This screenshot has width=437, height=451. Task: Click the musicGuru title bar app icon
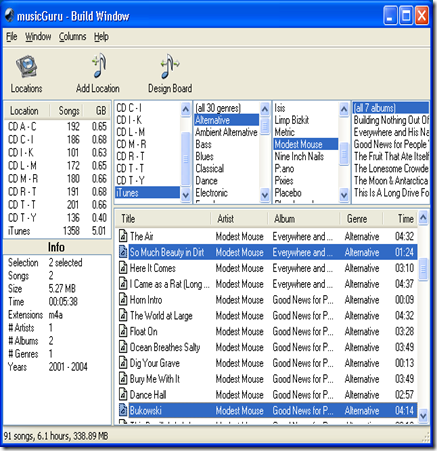pos(9,15)
